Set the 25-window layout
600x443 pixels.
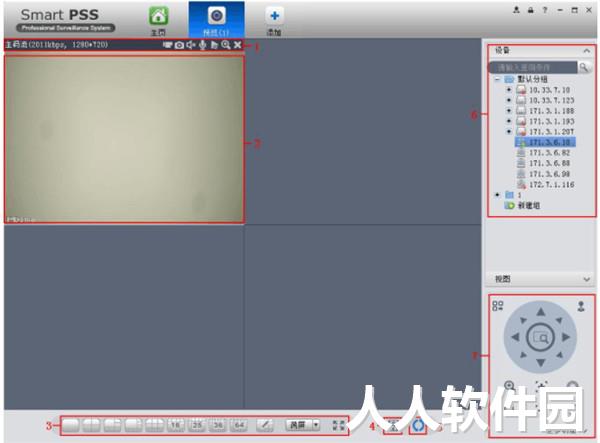tap(197, 425)
